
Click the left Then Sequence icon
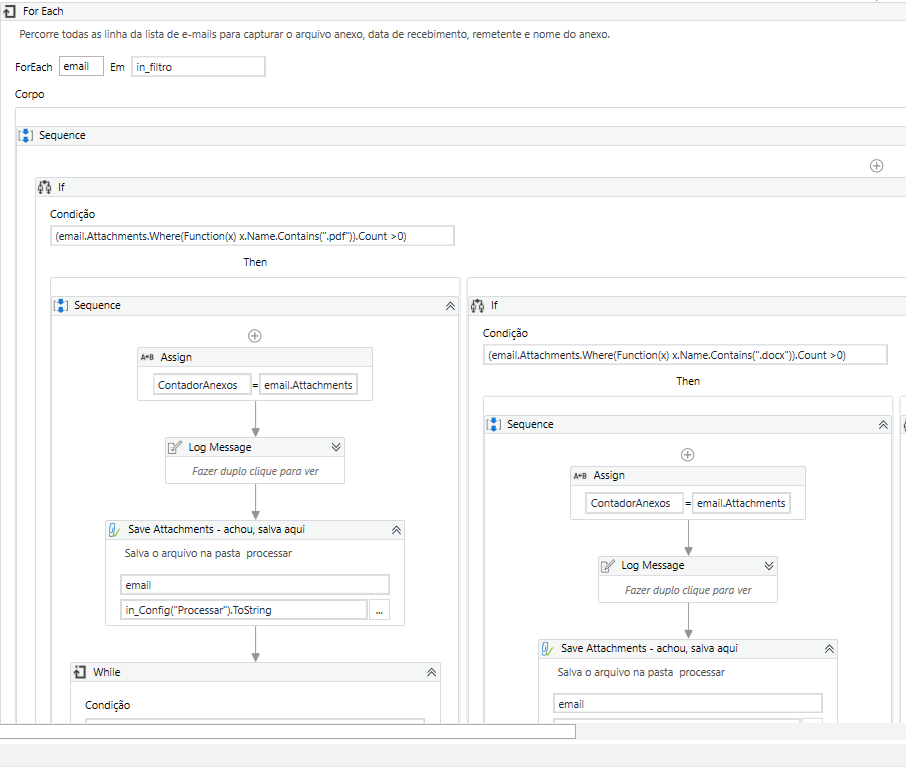61,305
